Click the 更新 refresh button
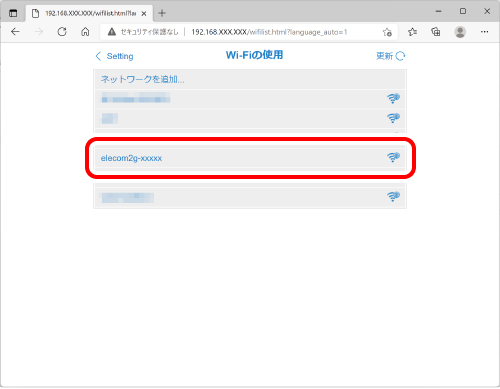500x389 pixels. (391, 56)
